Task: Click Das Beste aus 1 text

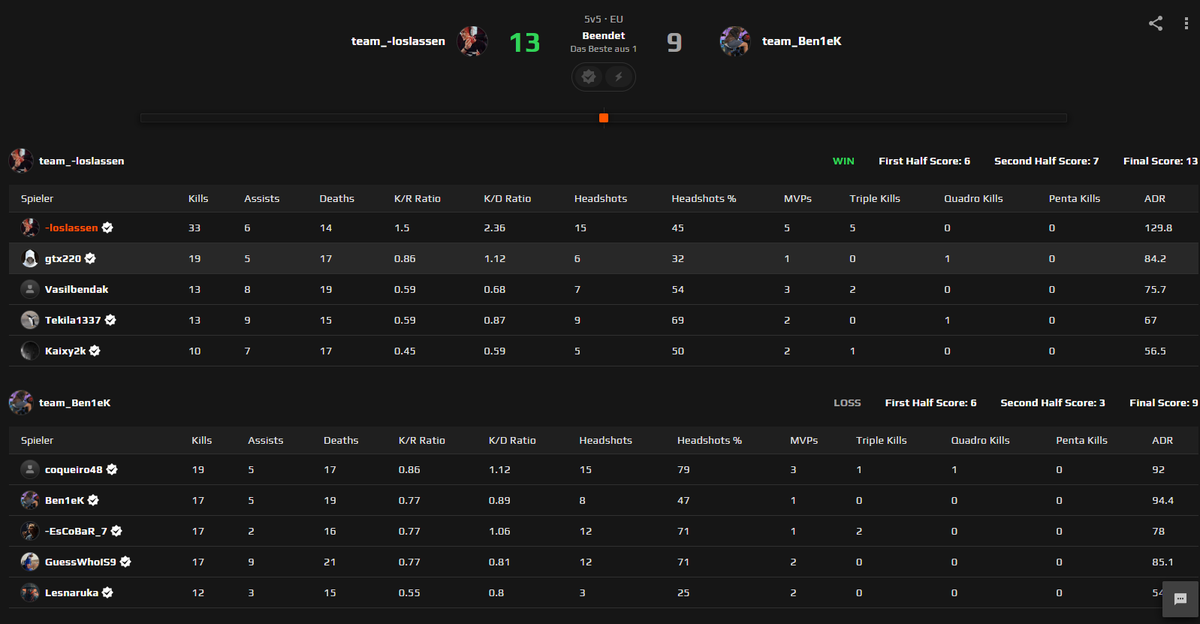Action: click(x=604, y=49)
